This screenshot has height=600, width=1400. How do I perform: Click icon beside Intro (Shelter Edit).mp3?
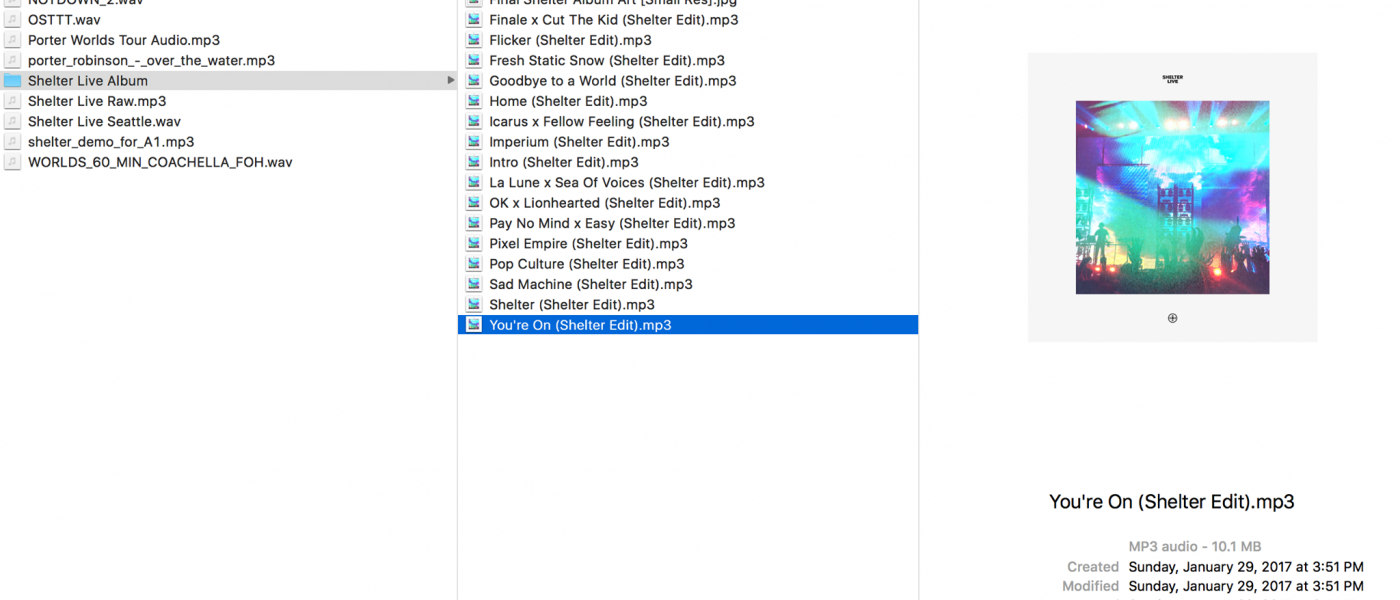coord(474,162)
